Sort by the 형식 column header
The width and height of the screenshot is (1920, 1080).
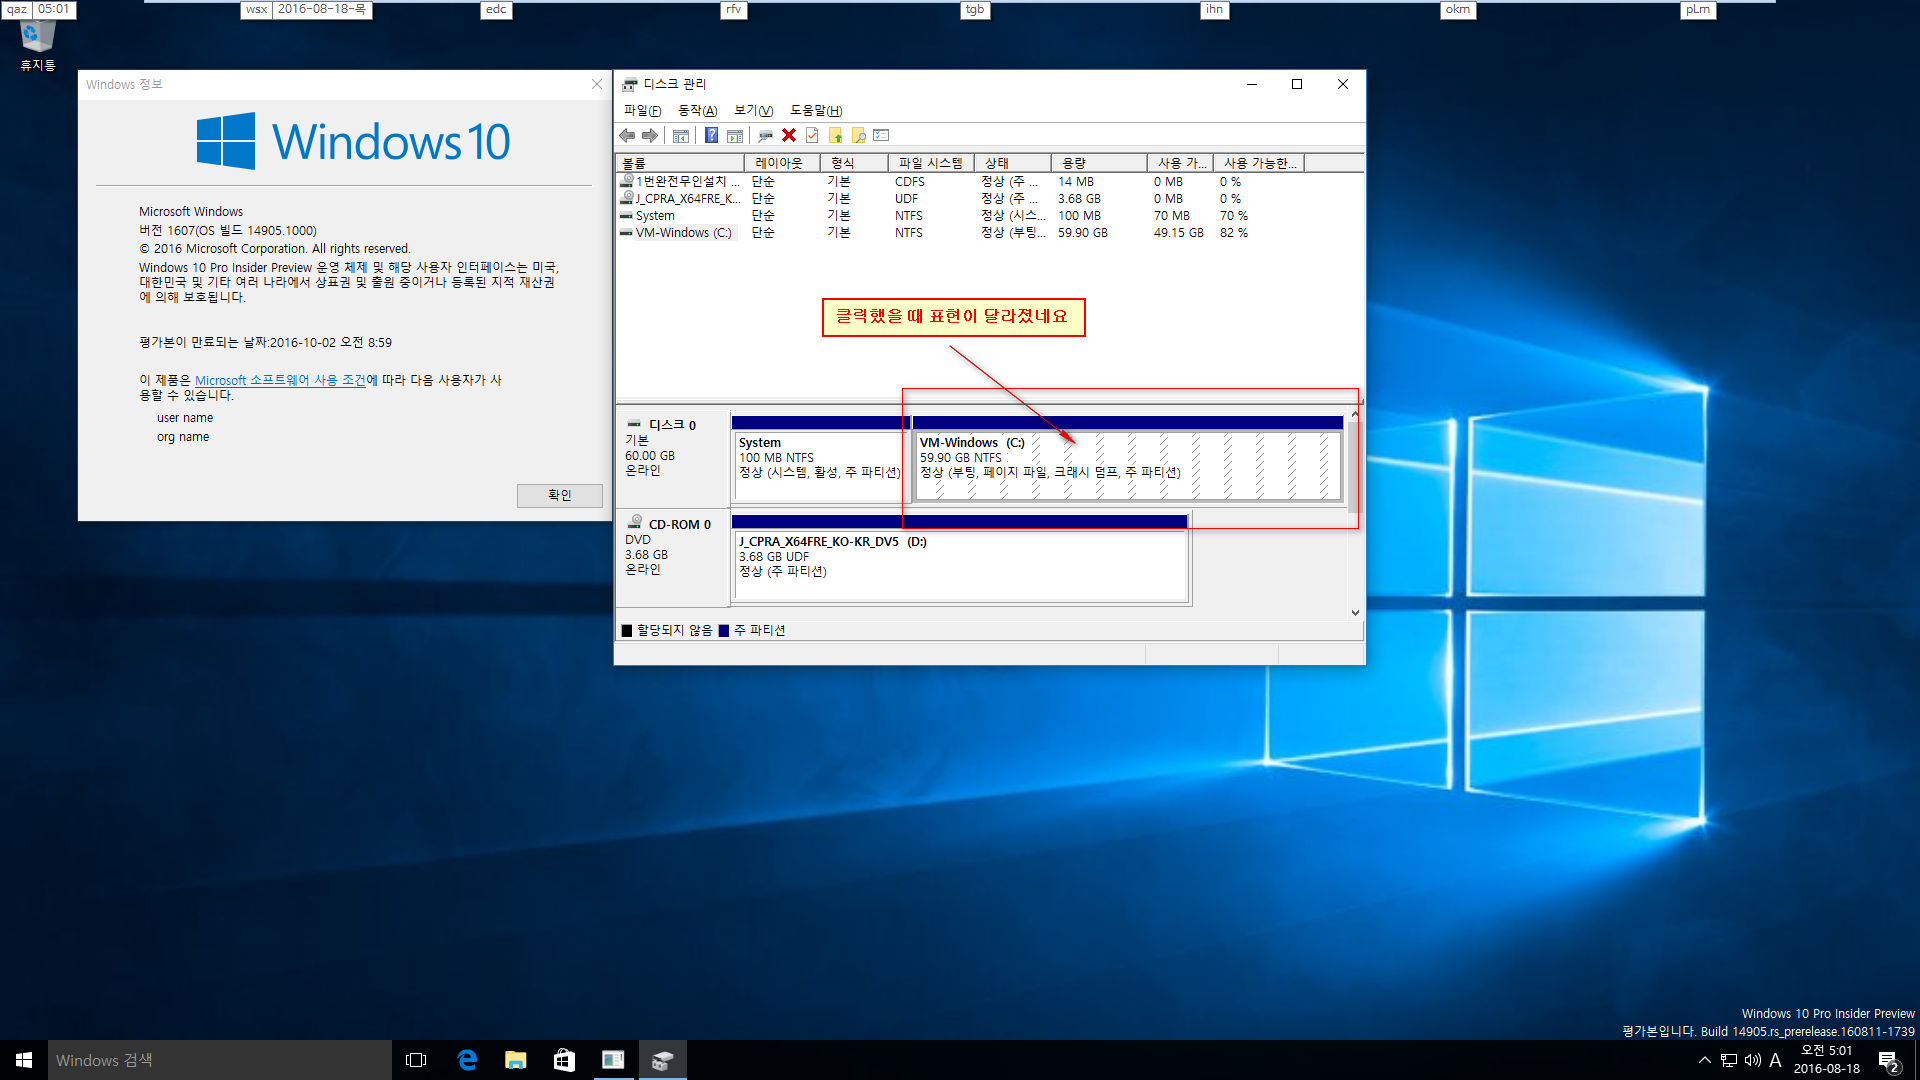pos(854,163)
